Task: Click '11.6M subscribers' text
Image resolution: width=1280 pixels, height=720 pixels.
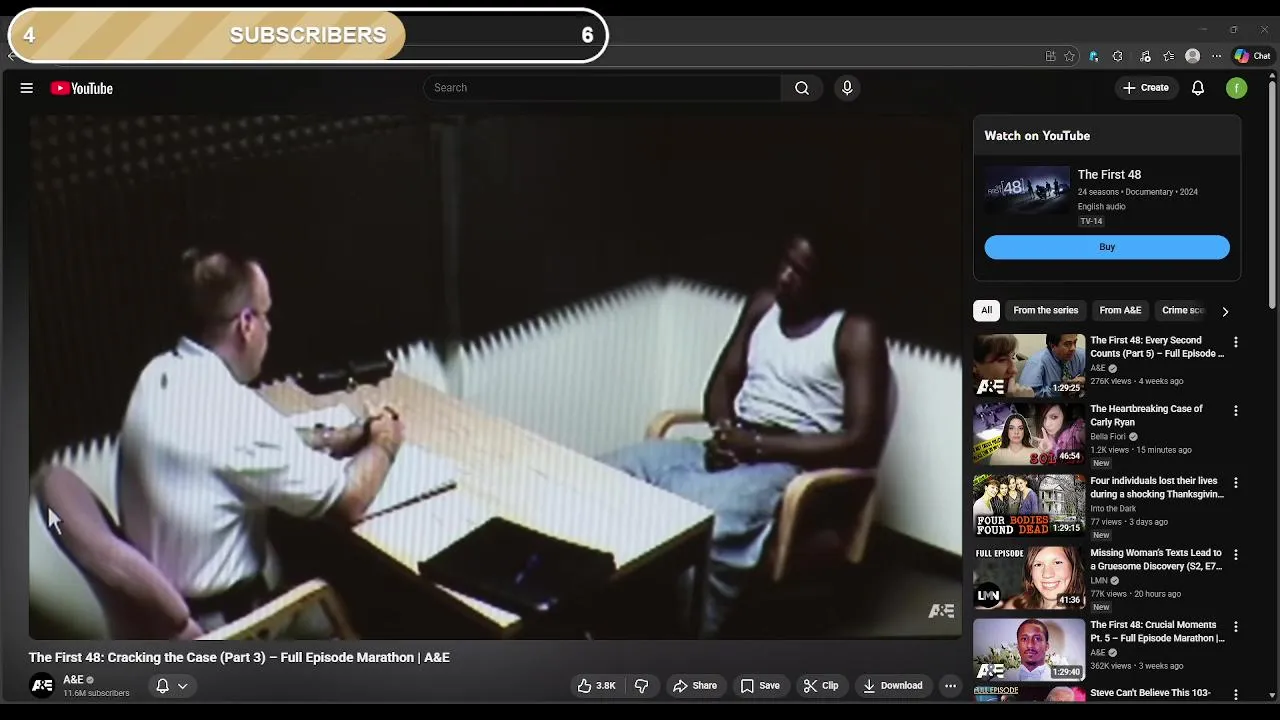Action: tap(96, 693)
